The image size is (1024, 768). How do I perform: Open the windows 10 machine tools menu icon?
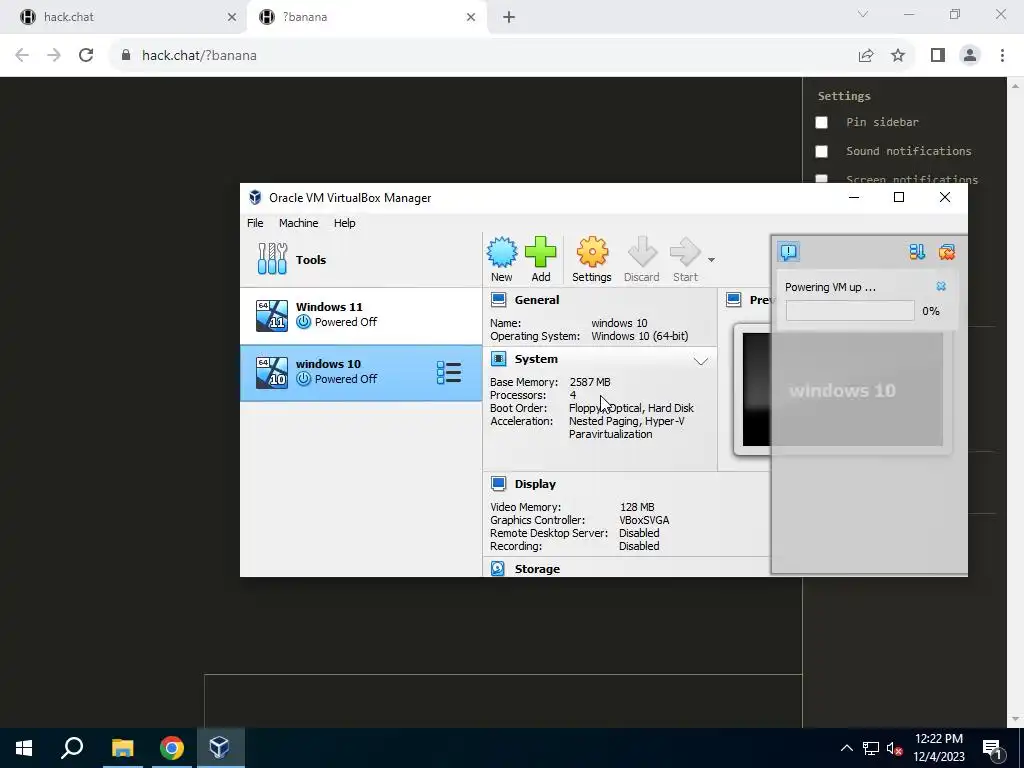tap(449, 372)
